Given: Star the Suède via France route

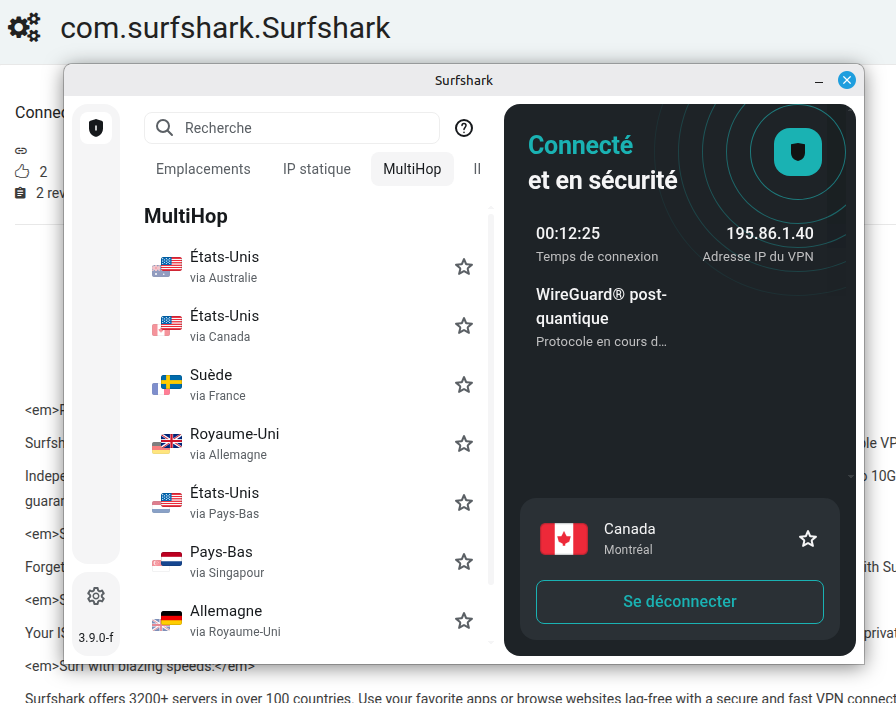Looking at the screenshot, I should [x=464, y=385].
